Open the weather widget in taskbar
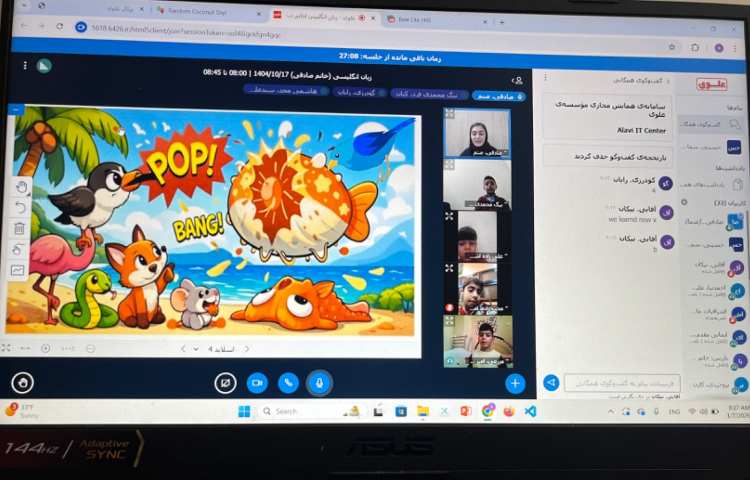 pos(22,410)
